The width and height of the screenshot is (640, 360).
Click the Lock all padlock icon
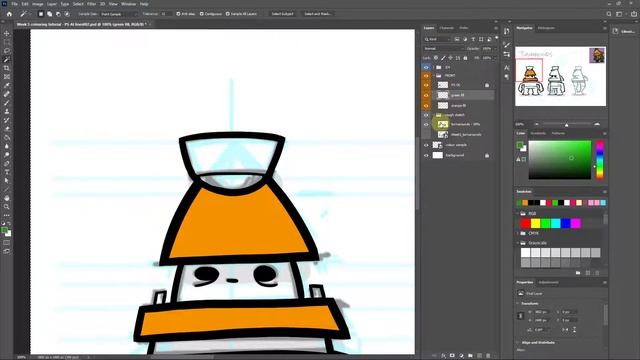point(465,58)
